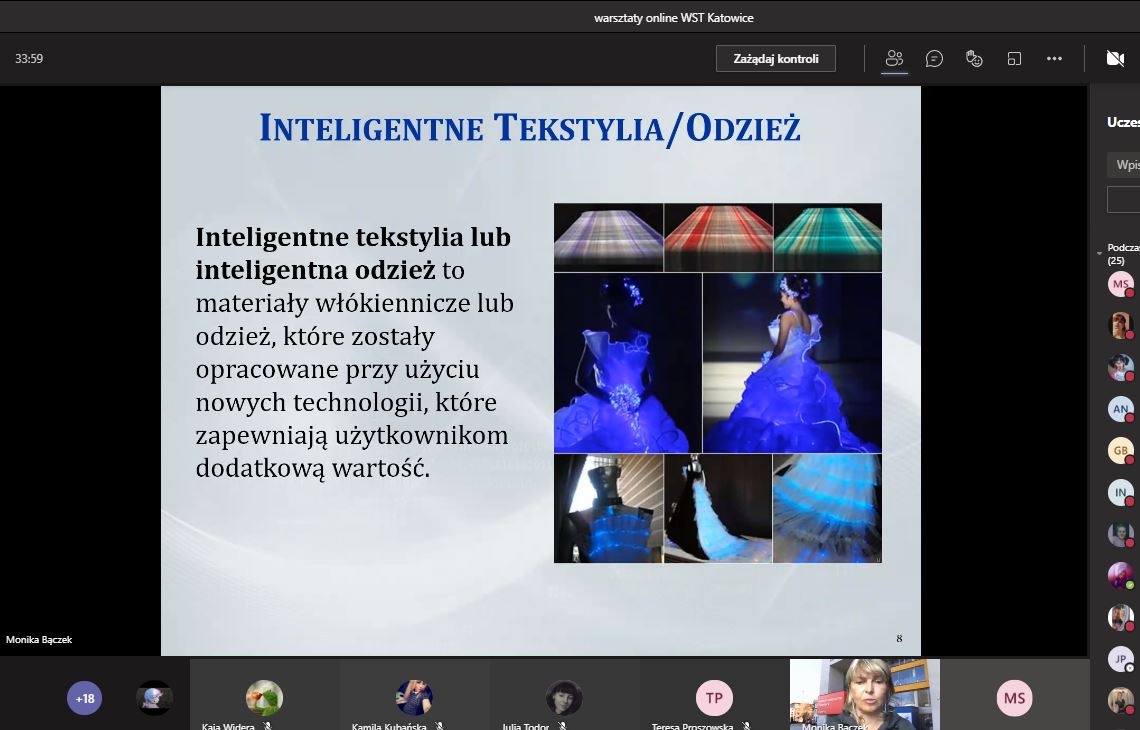This screenshot has width=1140, height=730.
Task: Select the blue-haired avatar beside +18
Action: click(154, 698)
